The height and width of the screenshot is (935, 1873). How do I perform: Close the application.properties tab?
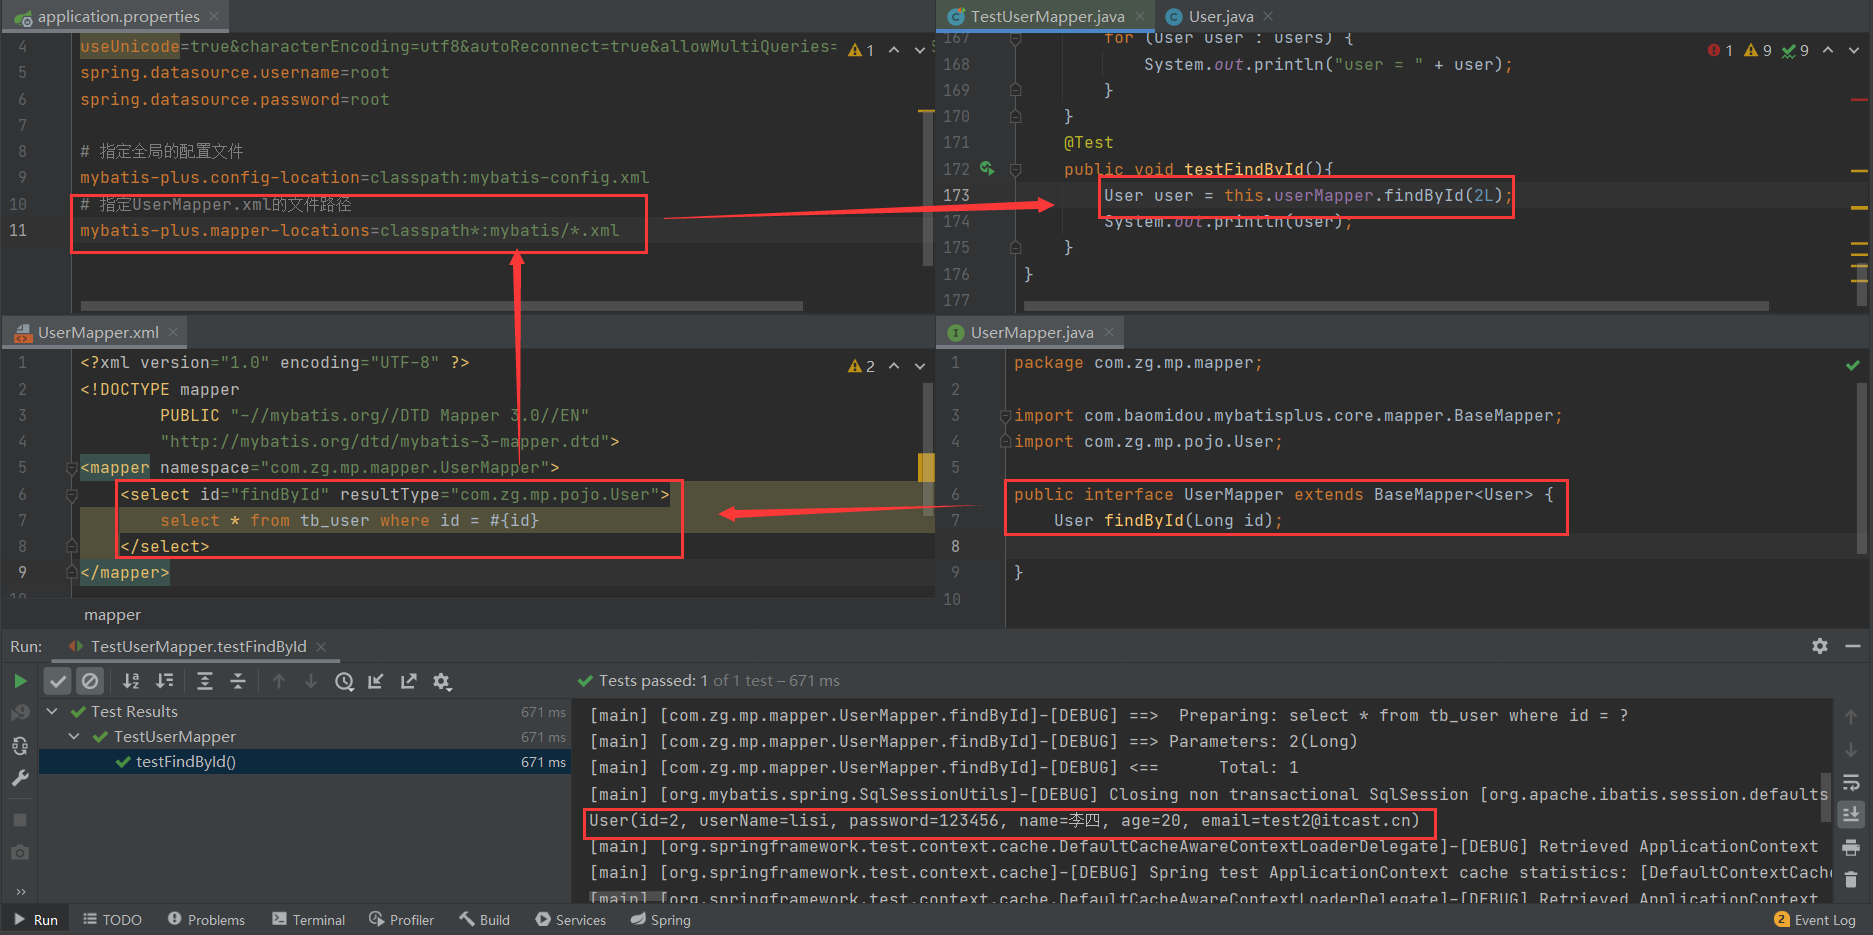(x=214, y=16)
